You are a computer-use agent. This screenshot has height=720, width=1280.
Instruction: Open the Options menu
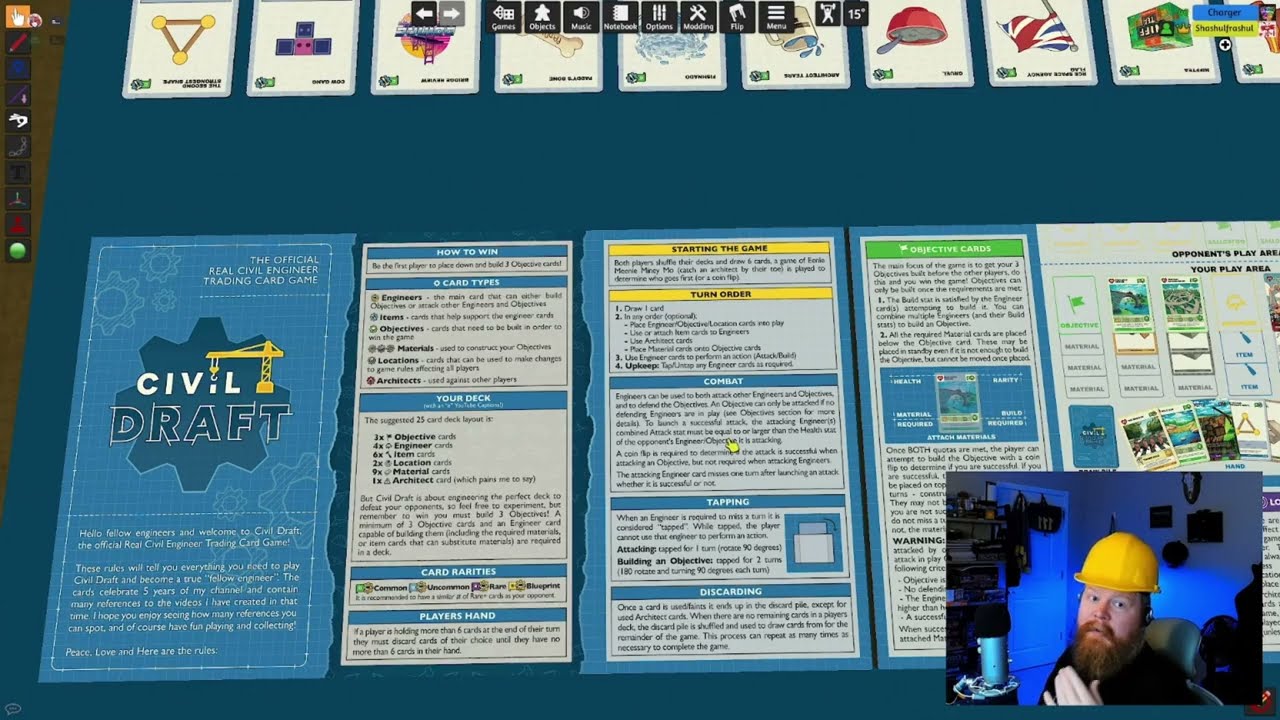tap(659, 16)
